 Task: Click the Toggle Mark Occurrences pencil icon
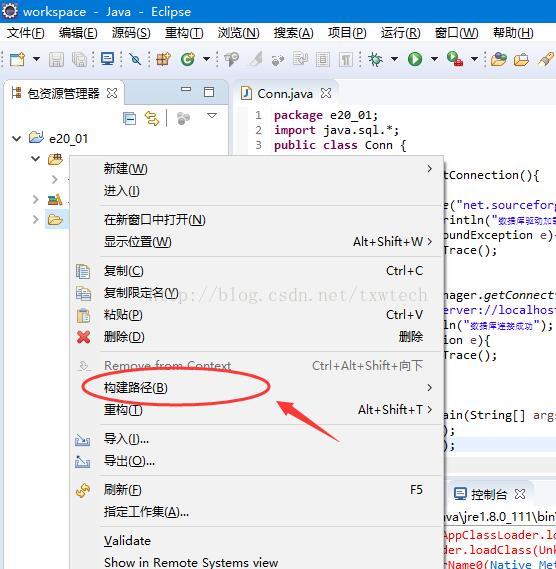[x=256, y=59]
